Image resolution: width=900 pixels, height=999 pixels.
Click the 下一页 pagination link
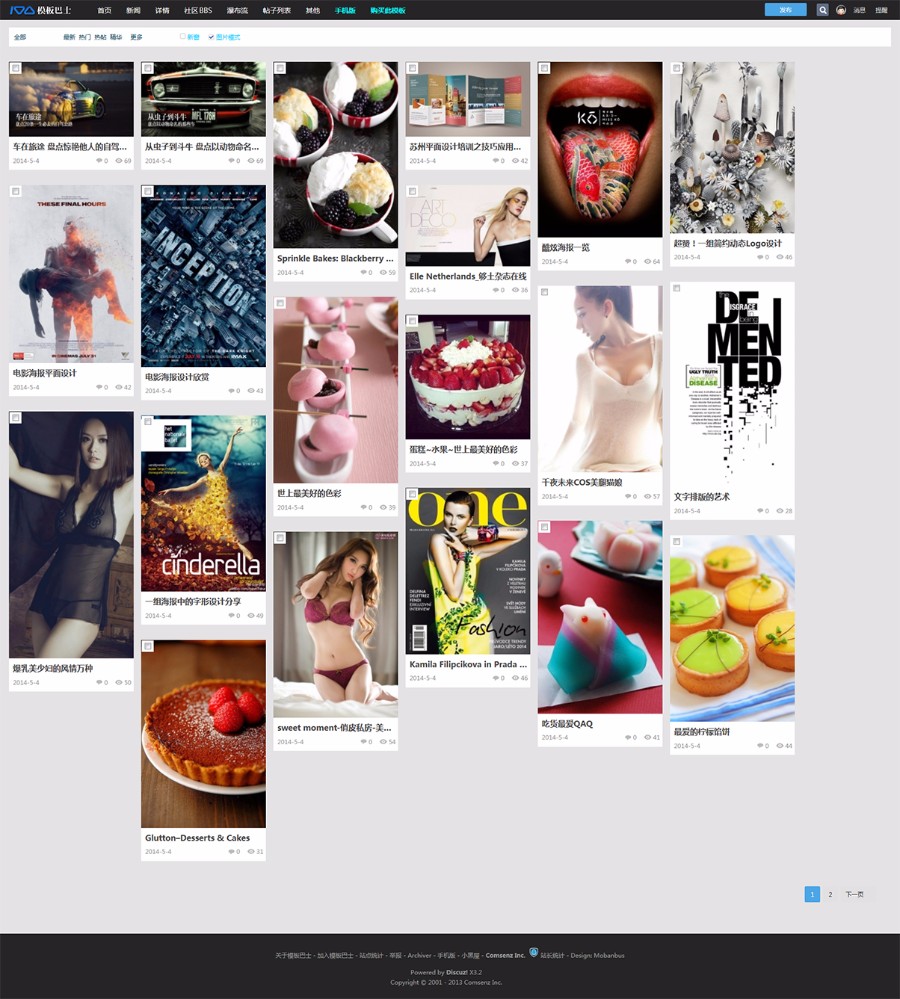(854, 895)
